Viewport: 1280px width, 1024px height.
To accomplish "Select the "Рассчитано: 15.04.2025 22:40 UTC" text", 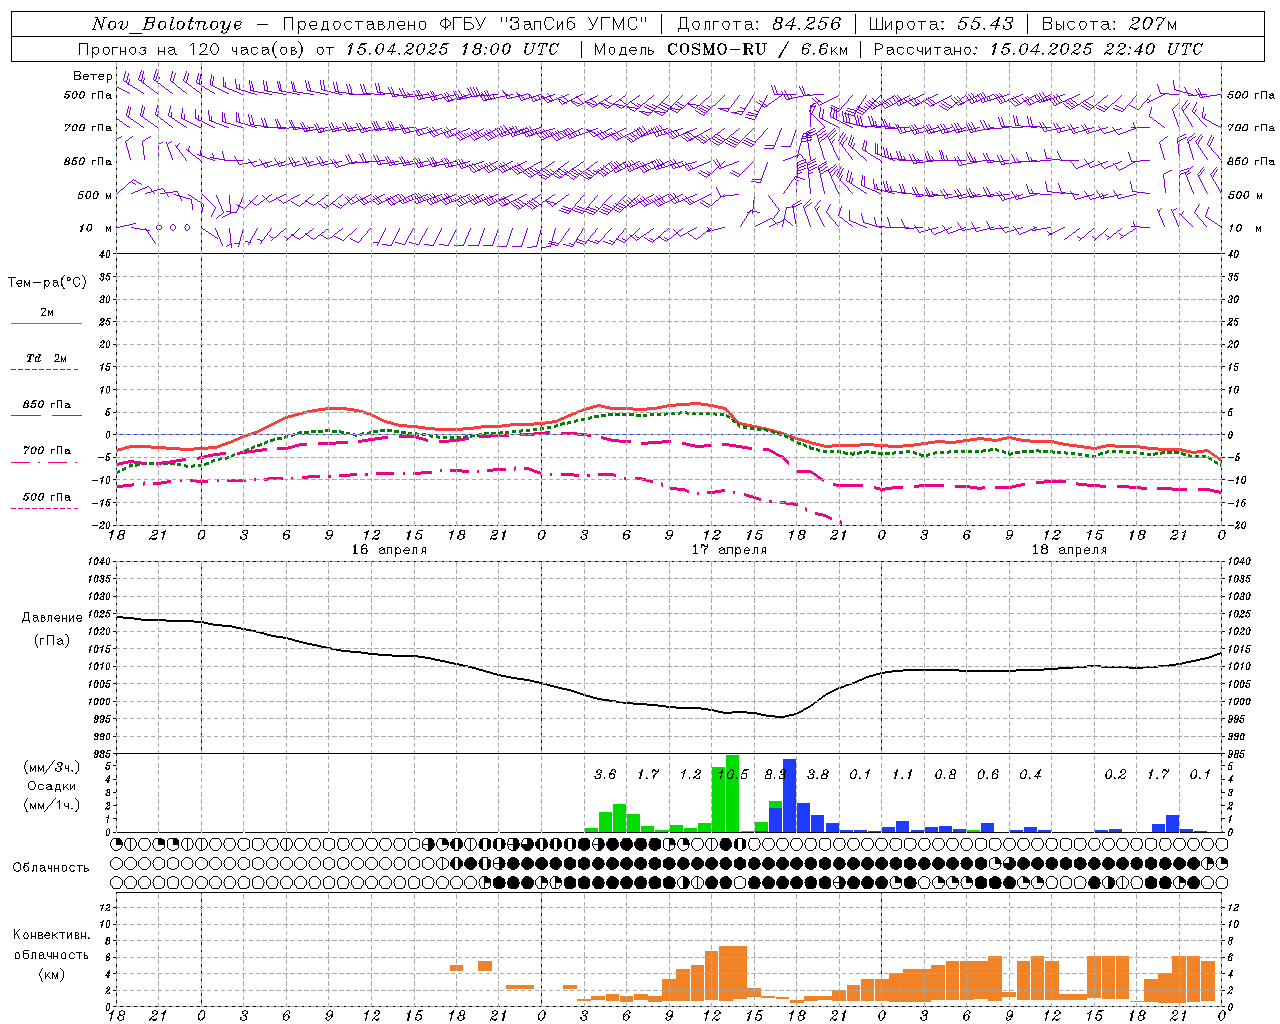I will (1038, 49).
